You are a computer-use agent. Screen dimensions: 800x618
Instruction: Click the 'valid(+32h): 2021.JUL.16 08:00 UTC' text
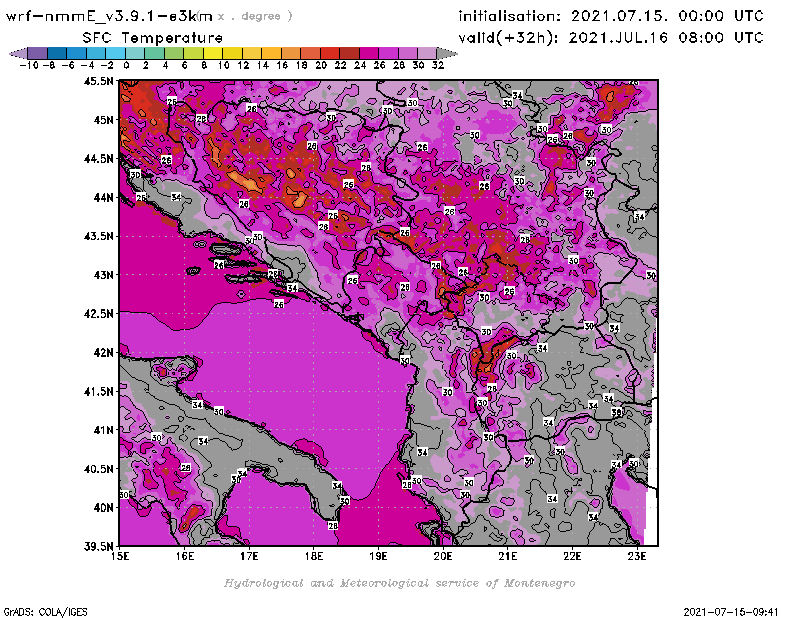[x=611, y=38]
